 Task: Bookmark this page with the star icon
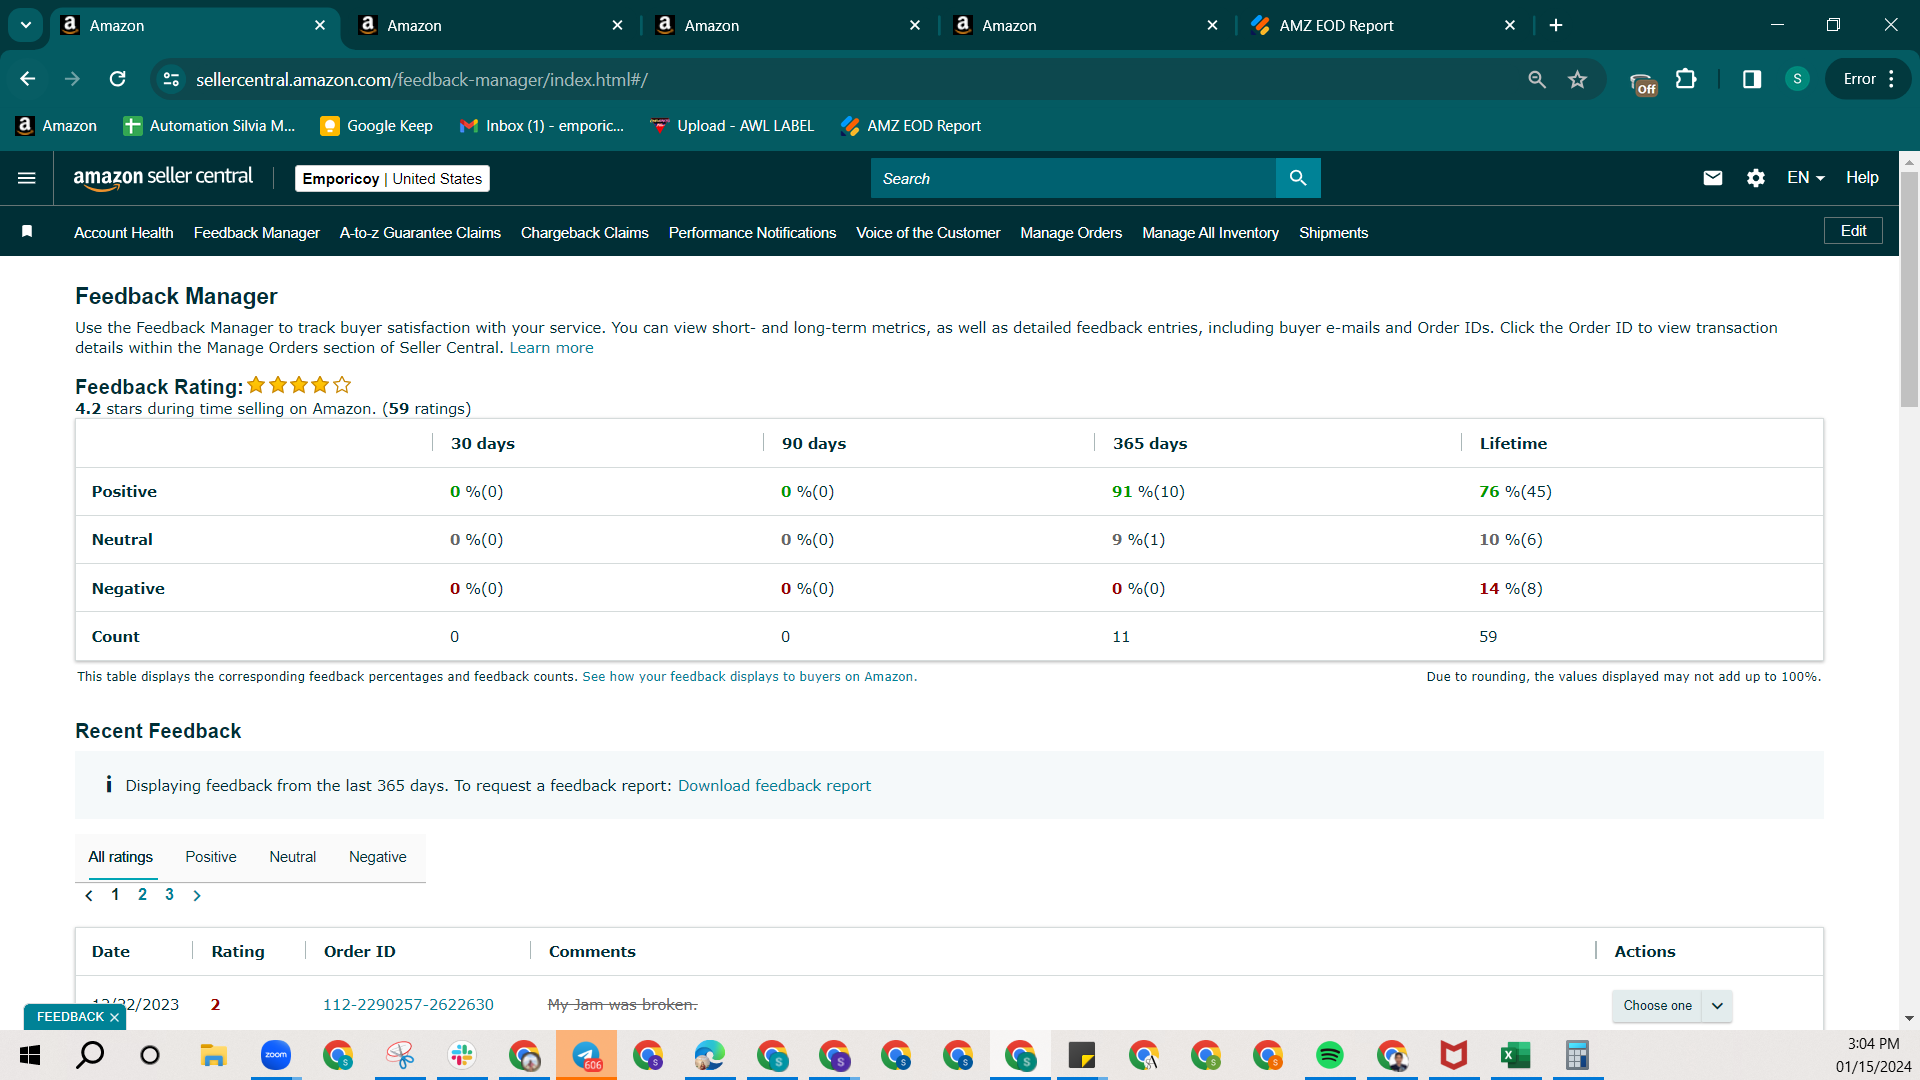point(1577,79)
